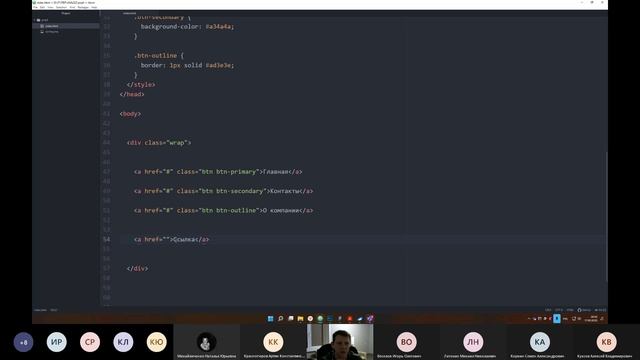
Task: Select participant avatar ВО
Action: (x=407, y=342)
